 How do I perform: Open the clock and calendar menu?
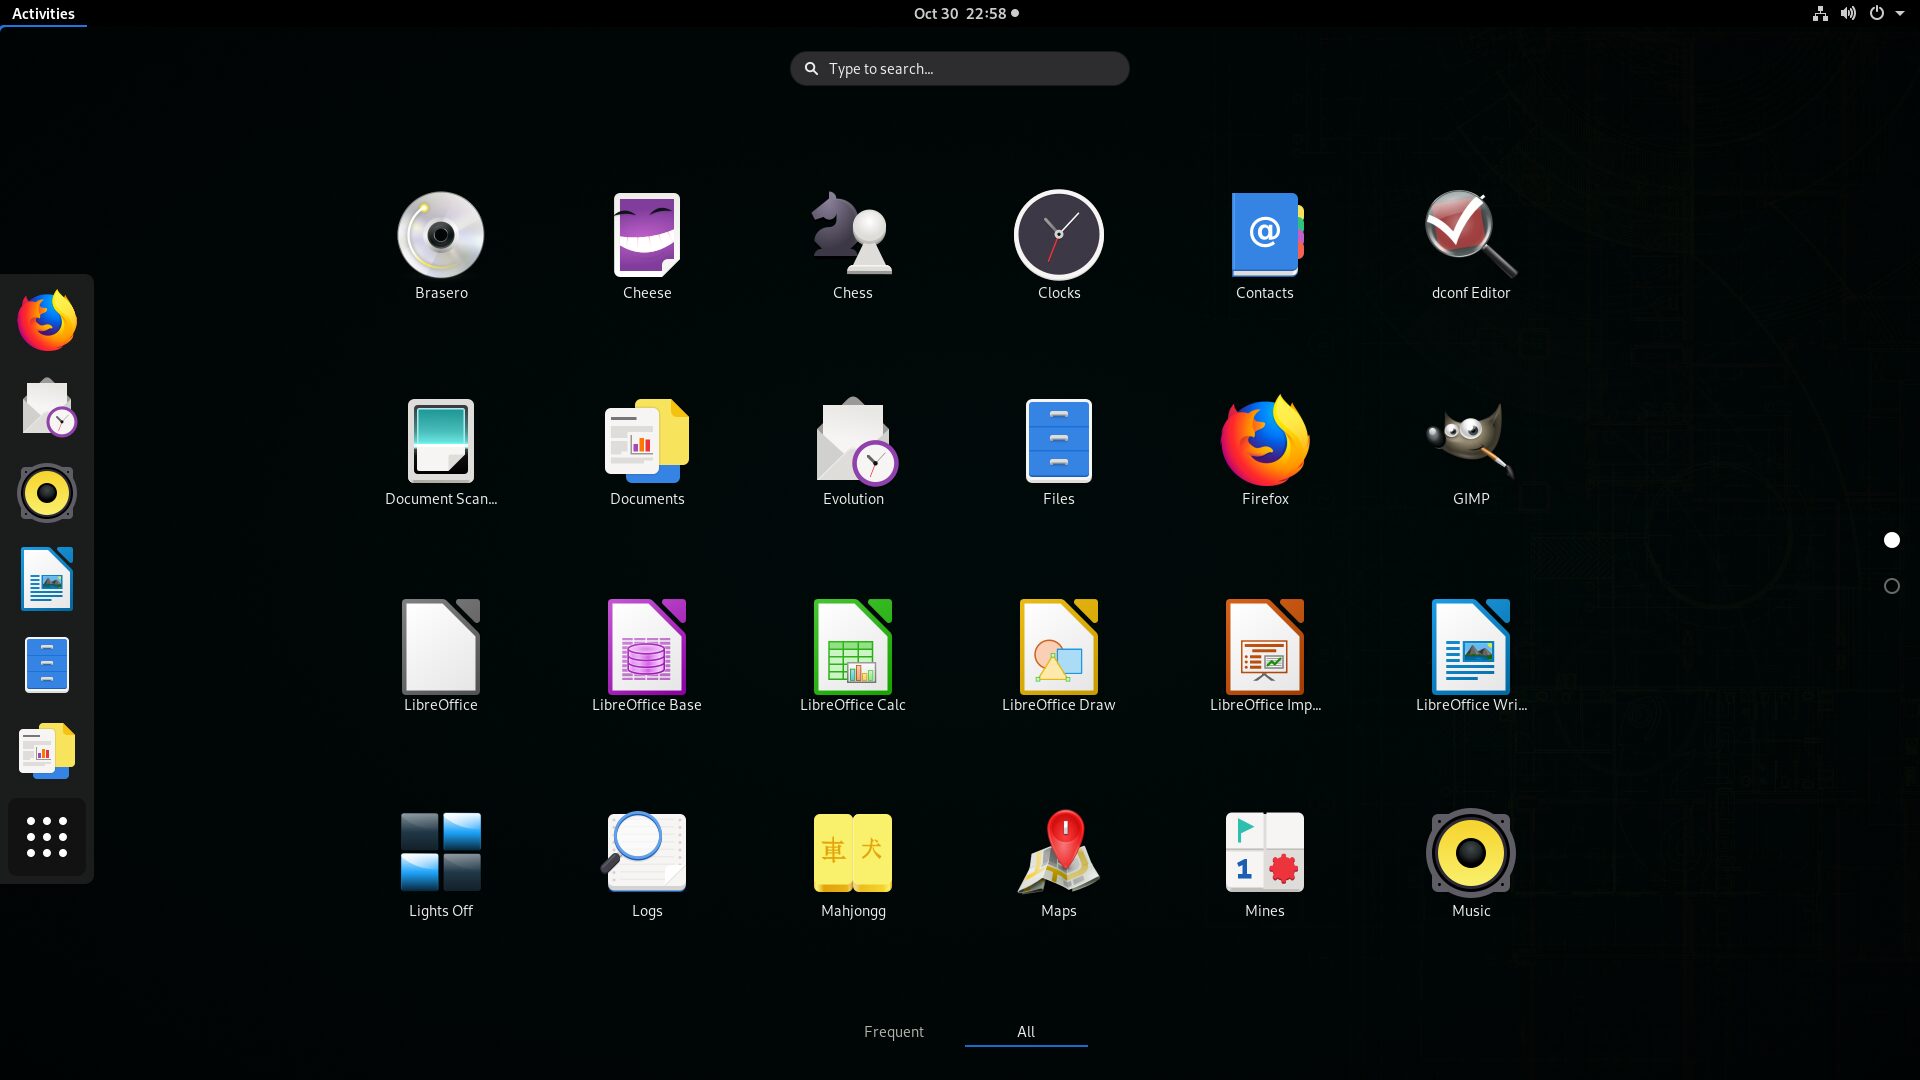(966, 14)
